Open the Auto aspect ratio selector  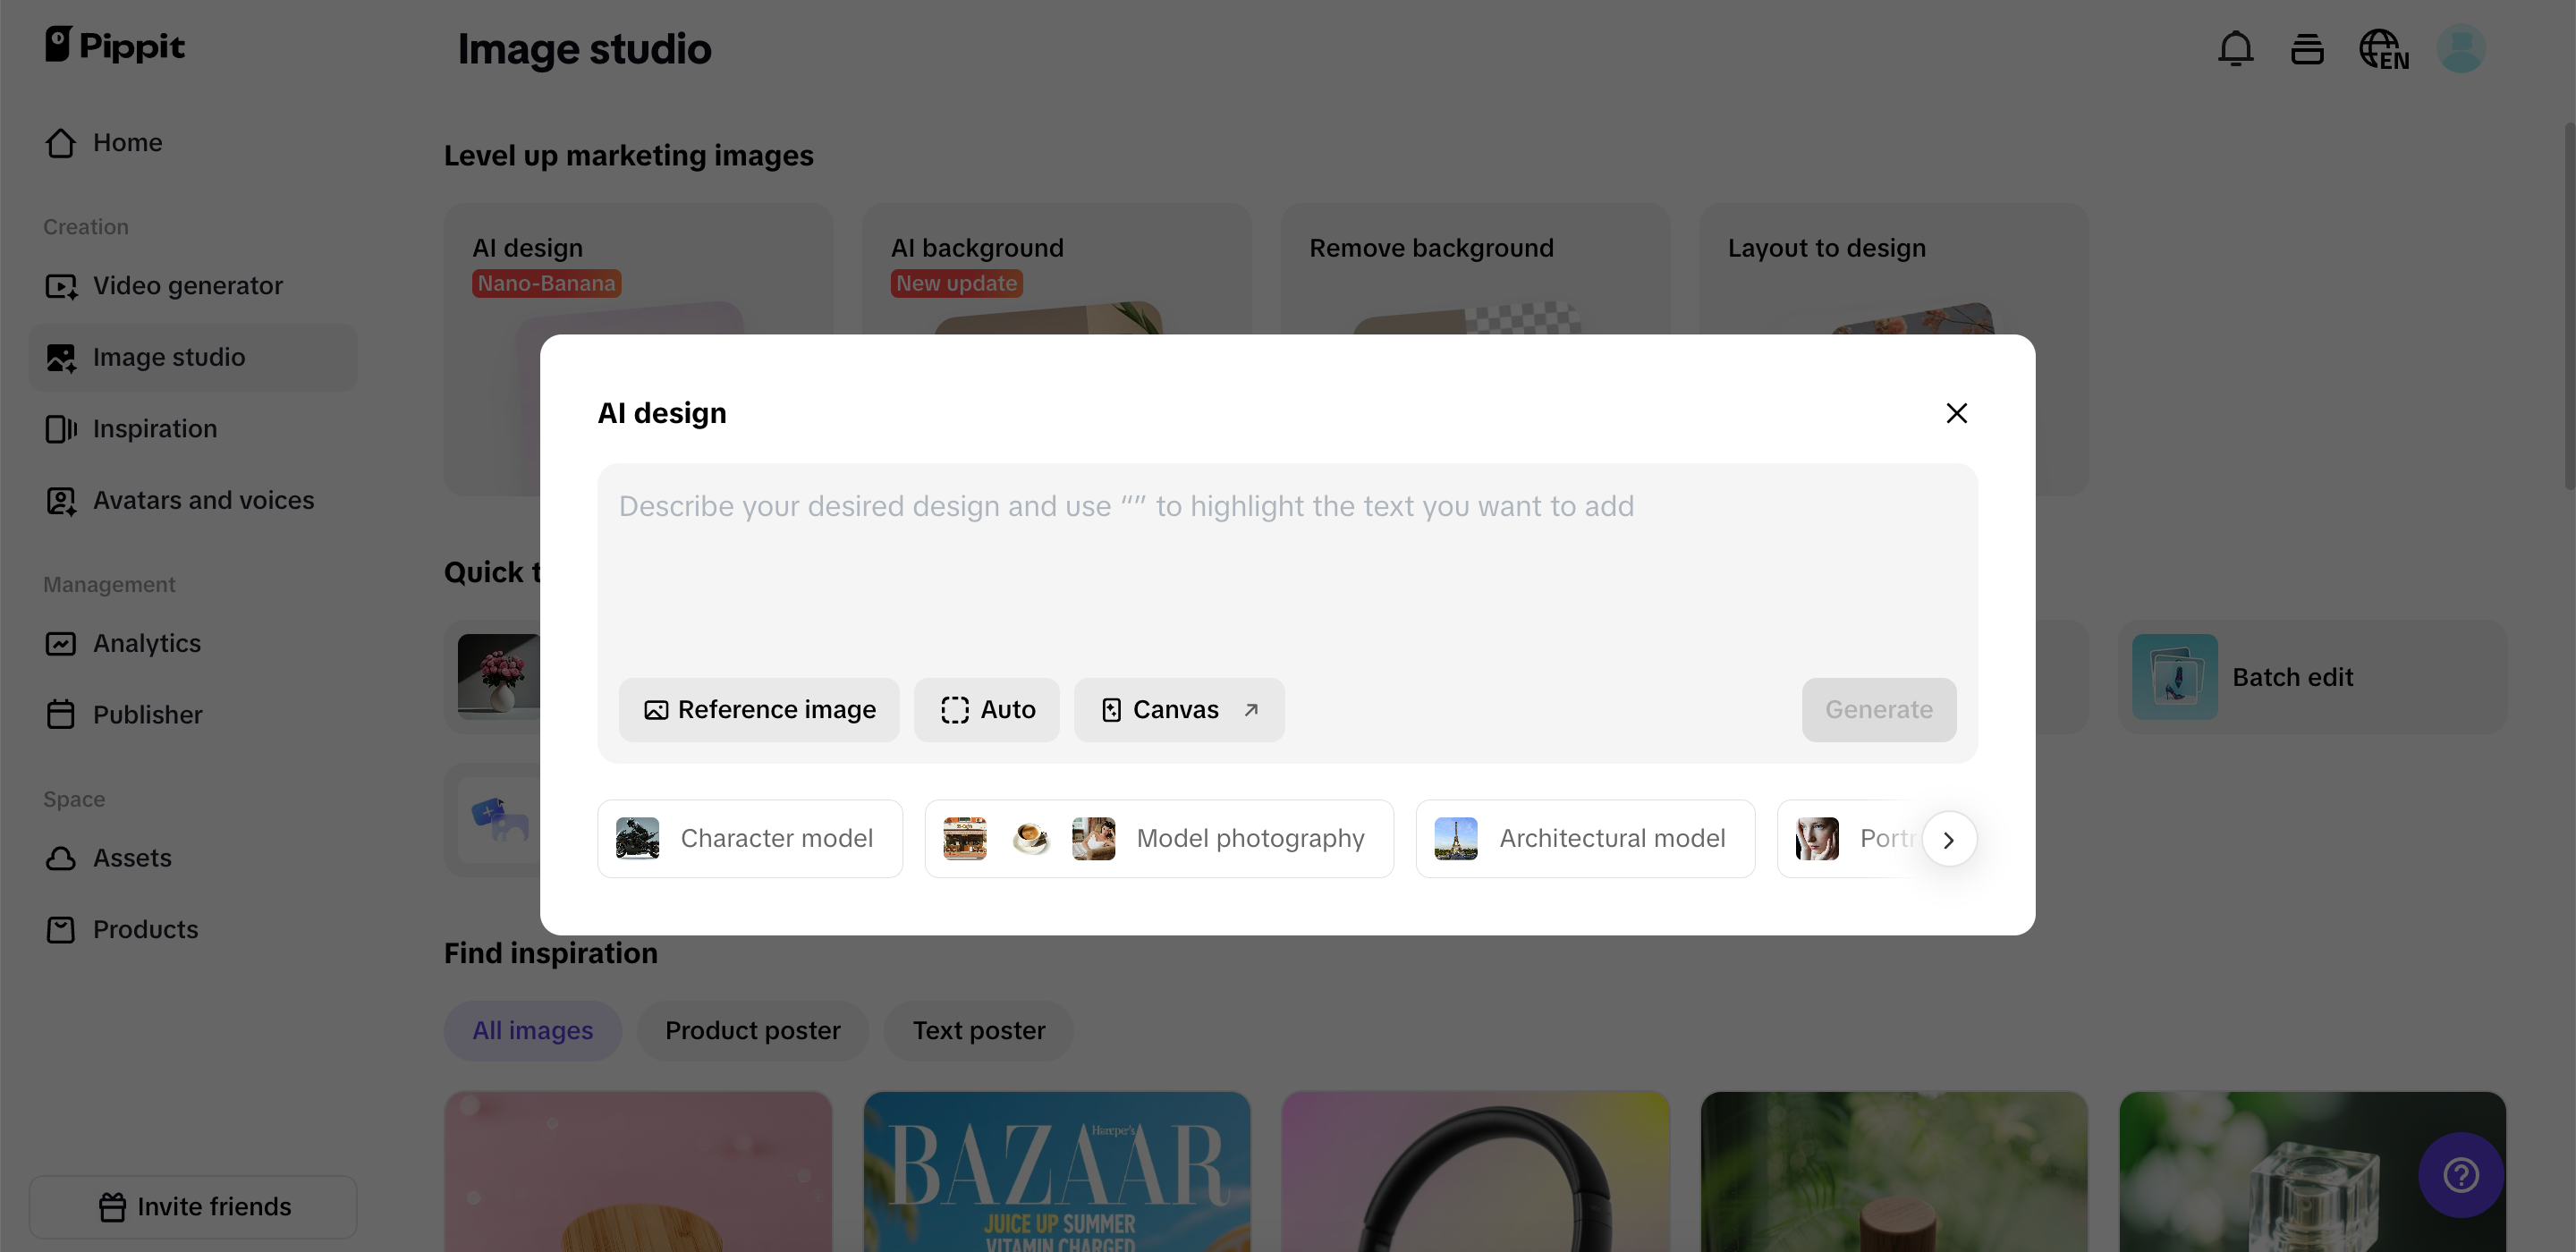click(x=986, y=709)
